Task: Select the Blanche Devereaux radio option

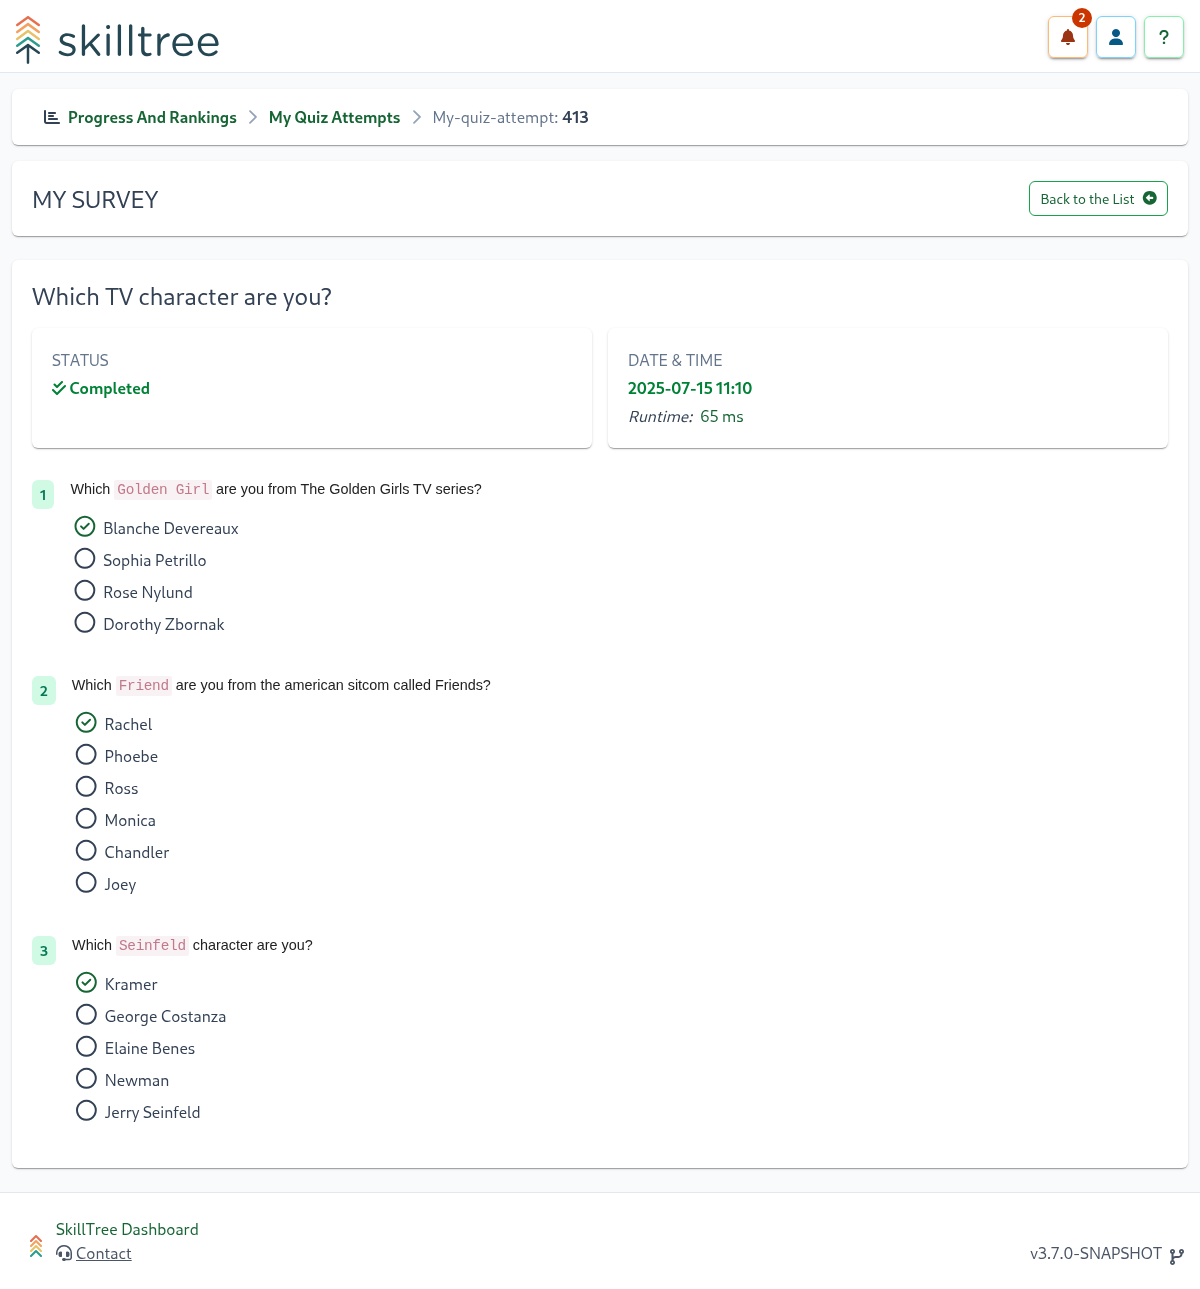Action: (85, 526)
